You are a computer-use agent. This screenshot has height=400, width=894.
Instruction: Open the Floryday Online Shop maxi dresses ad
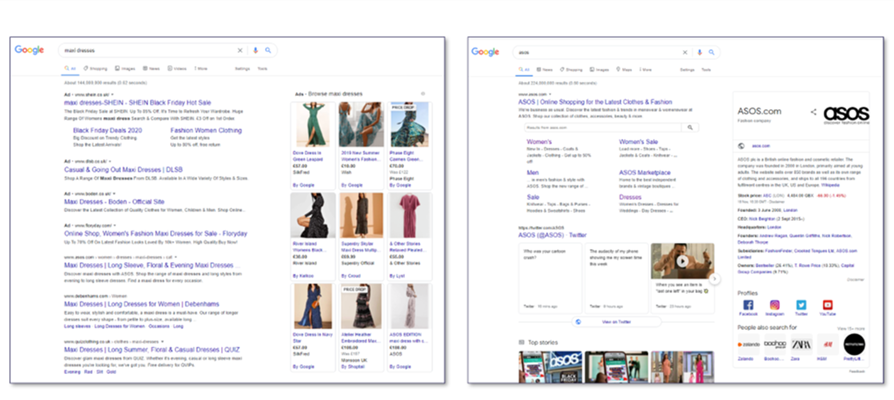pyautogui.click(x=156, y=234)
